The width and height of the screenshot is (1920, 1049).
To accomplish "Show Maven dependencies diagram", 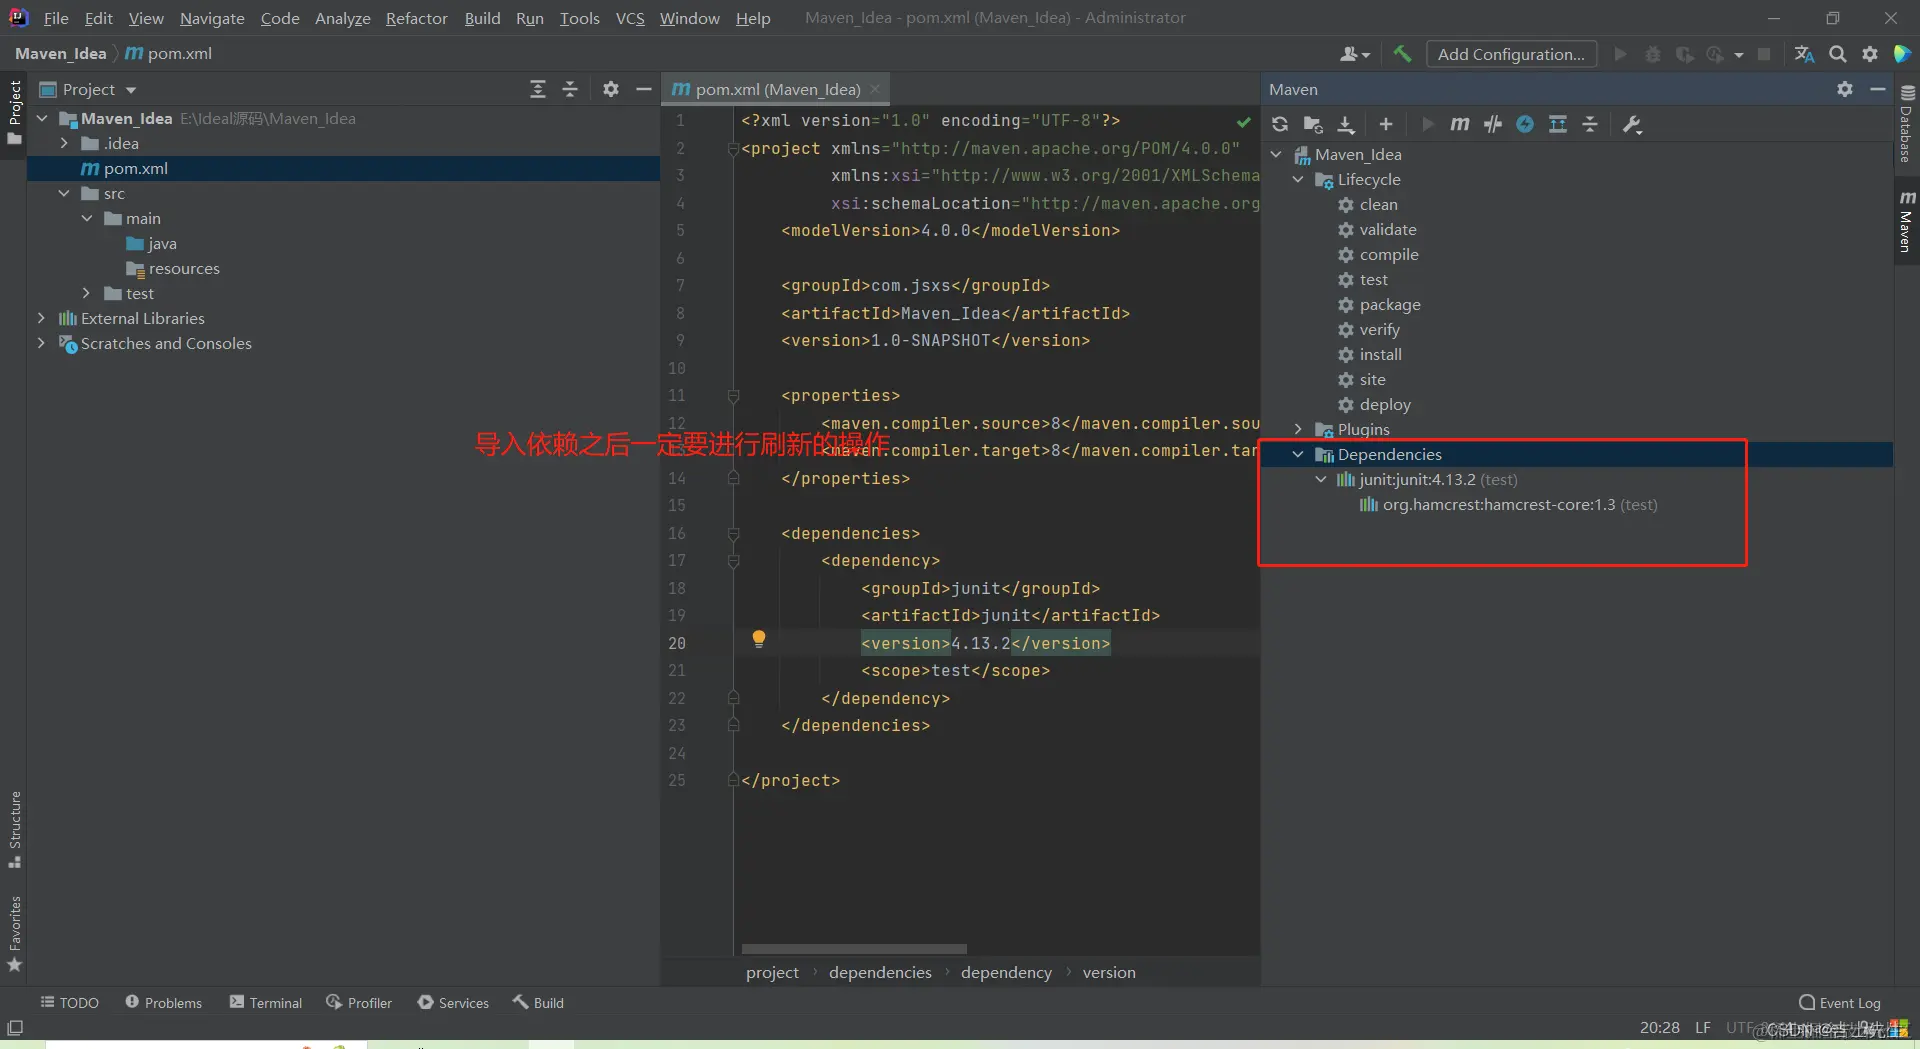I will click(x=1558, y=124).
